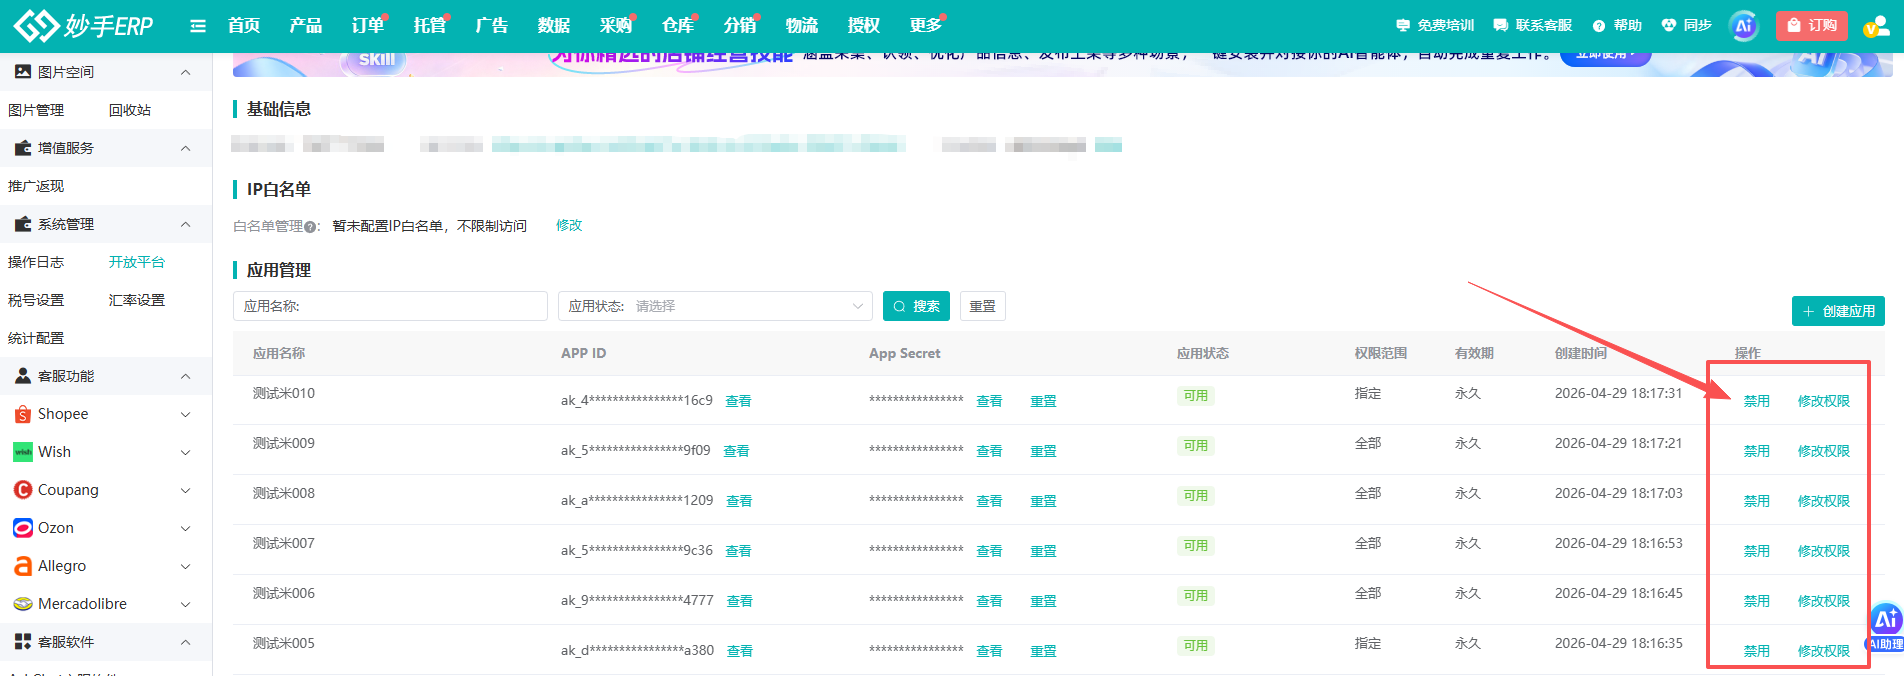The width and height of the screenshot is (1904, 676).
Task: Click the Coupang platform icon
Action: point(22,490)
